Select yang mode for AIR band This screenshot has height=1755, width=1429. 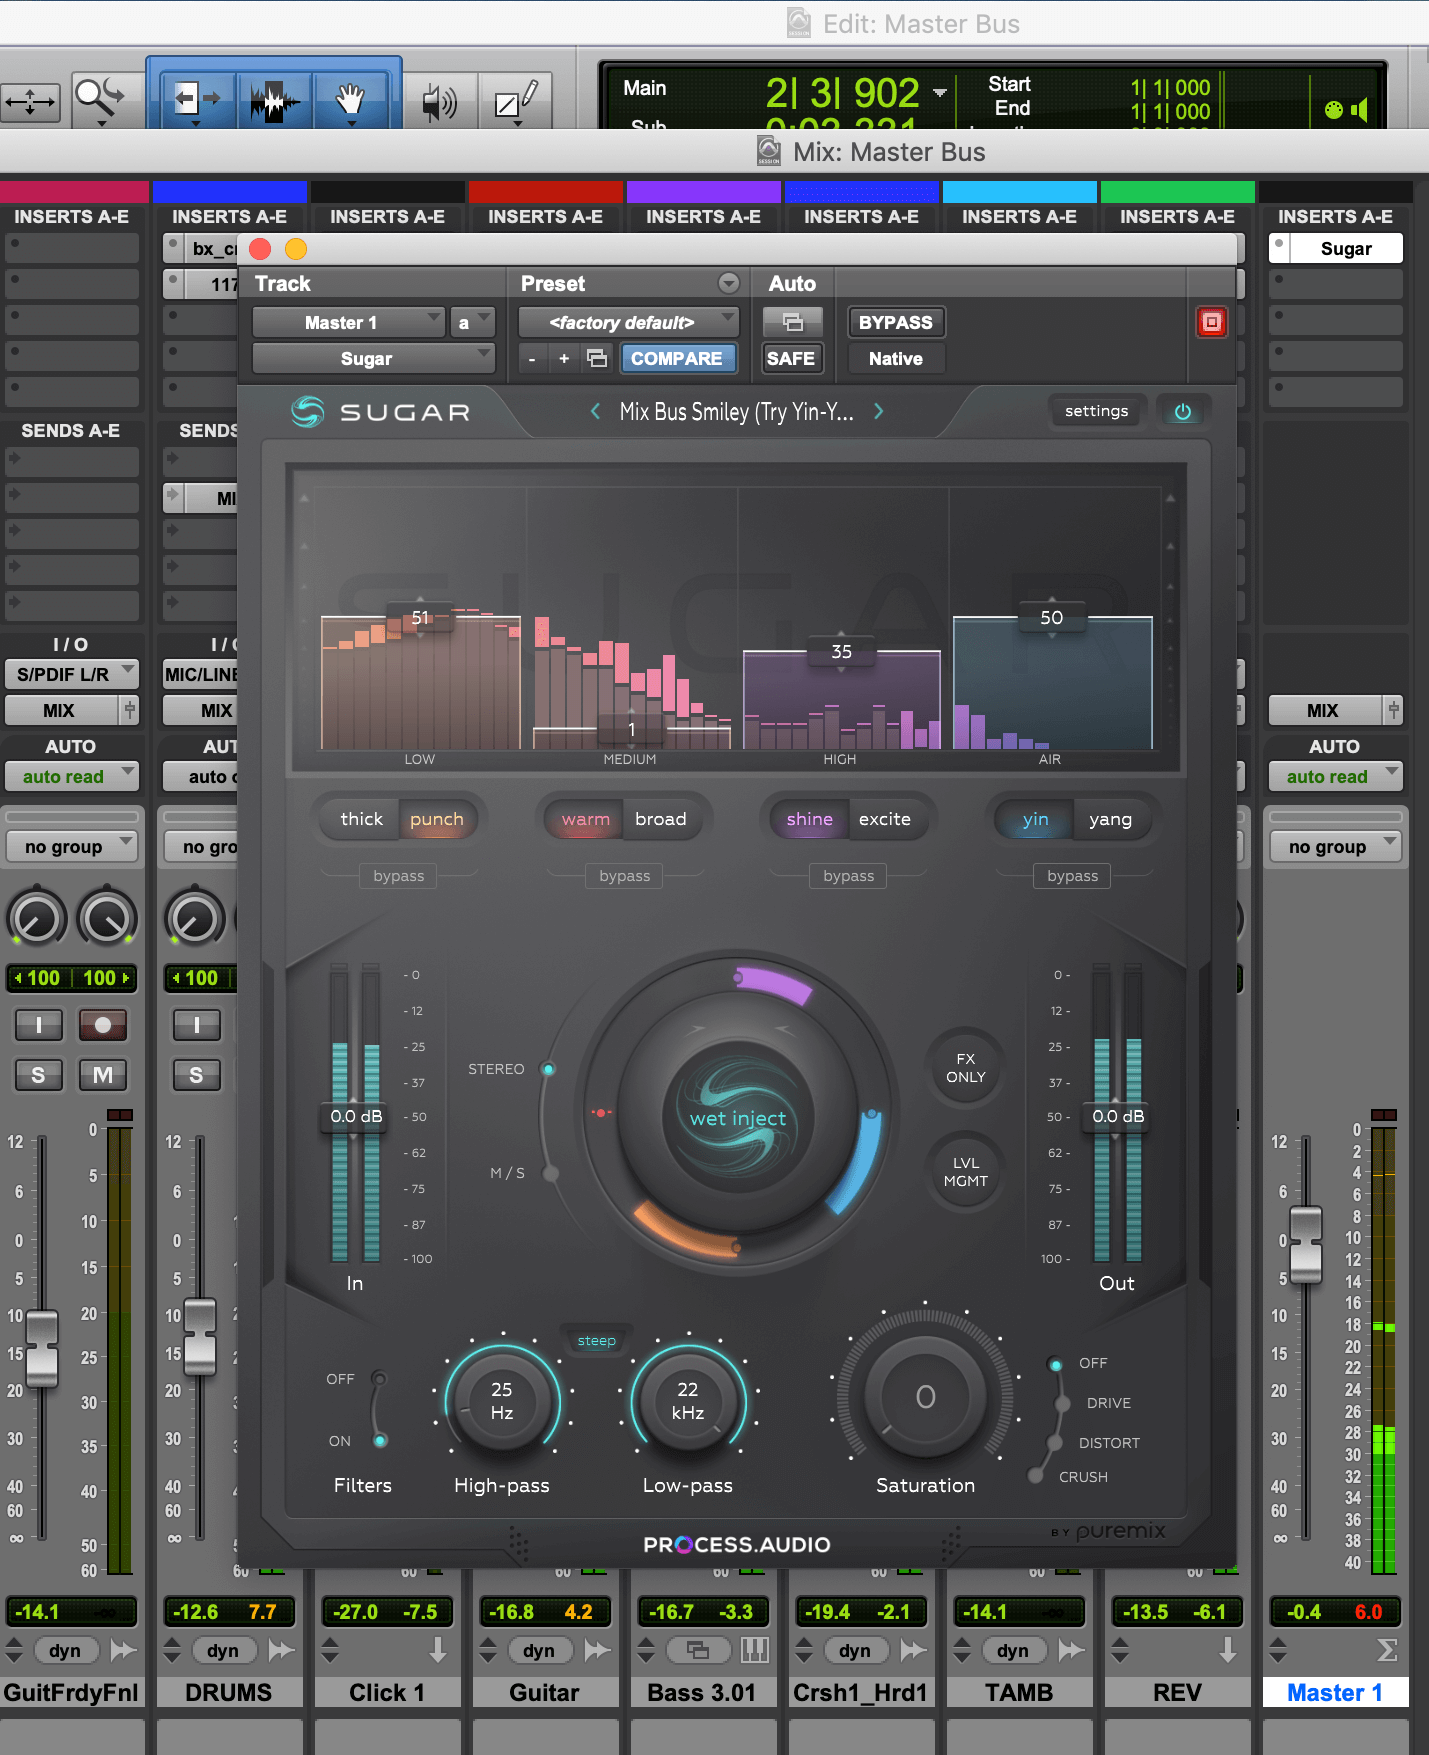coord(1111,819)
